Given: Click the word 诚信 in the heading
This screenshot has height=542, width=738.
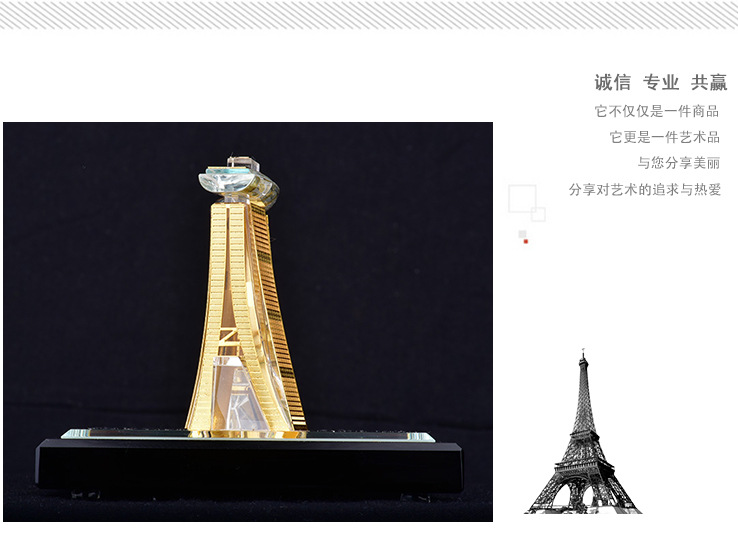Looking at the screenshot, I should point(612,82).
